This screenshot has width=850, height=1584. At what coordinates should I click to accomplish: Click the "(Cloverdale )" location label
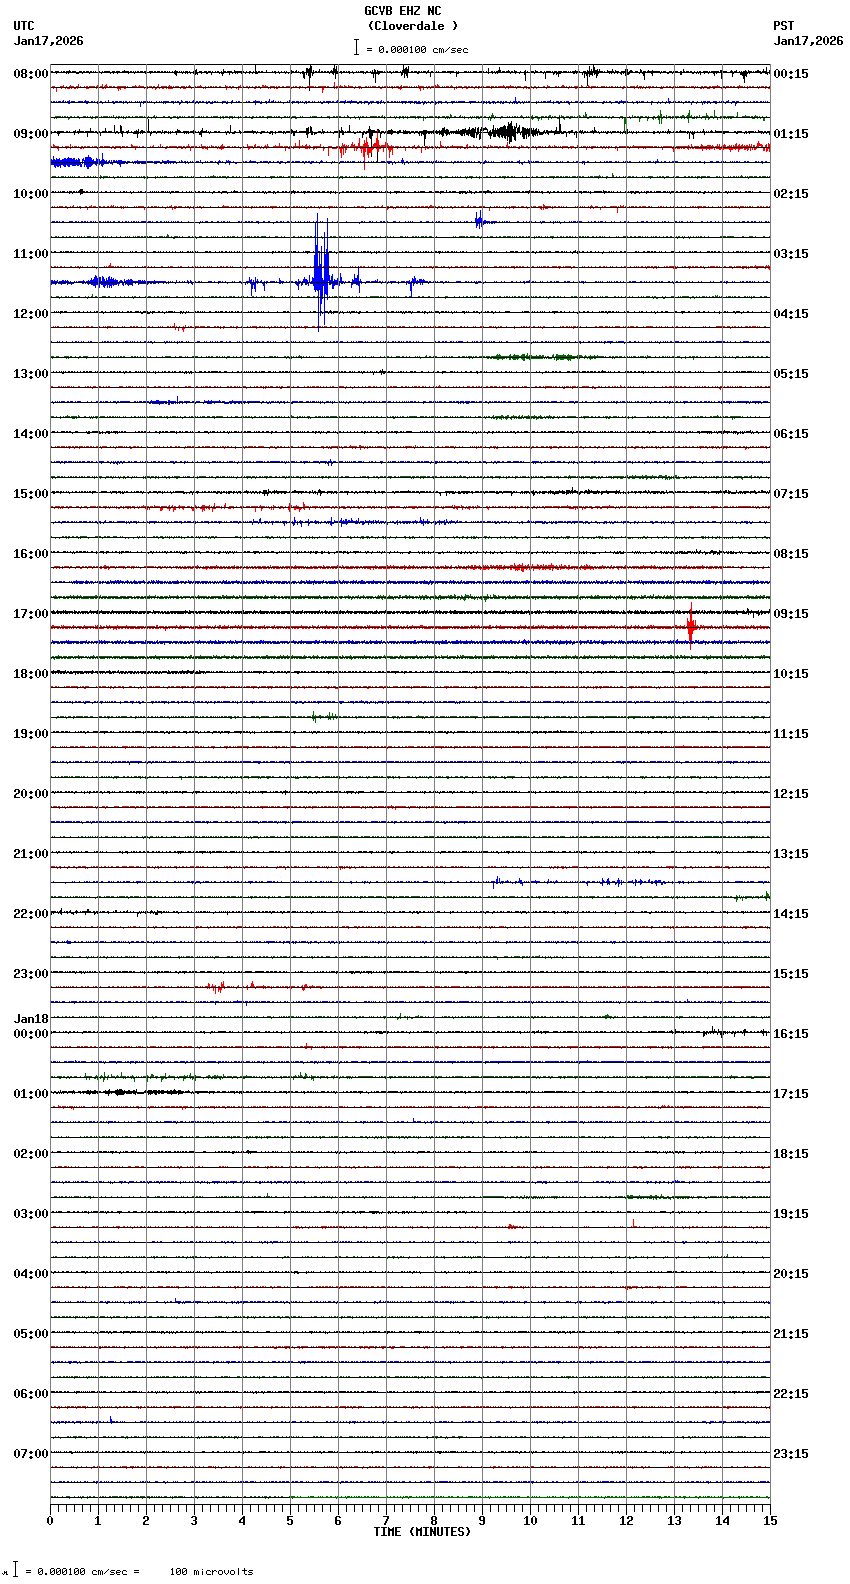coord(412,26)
